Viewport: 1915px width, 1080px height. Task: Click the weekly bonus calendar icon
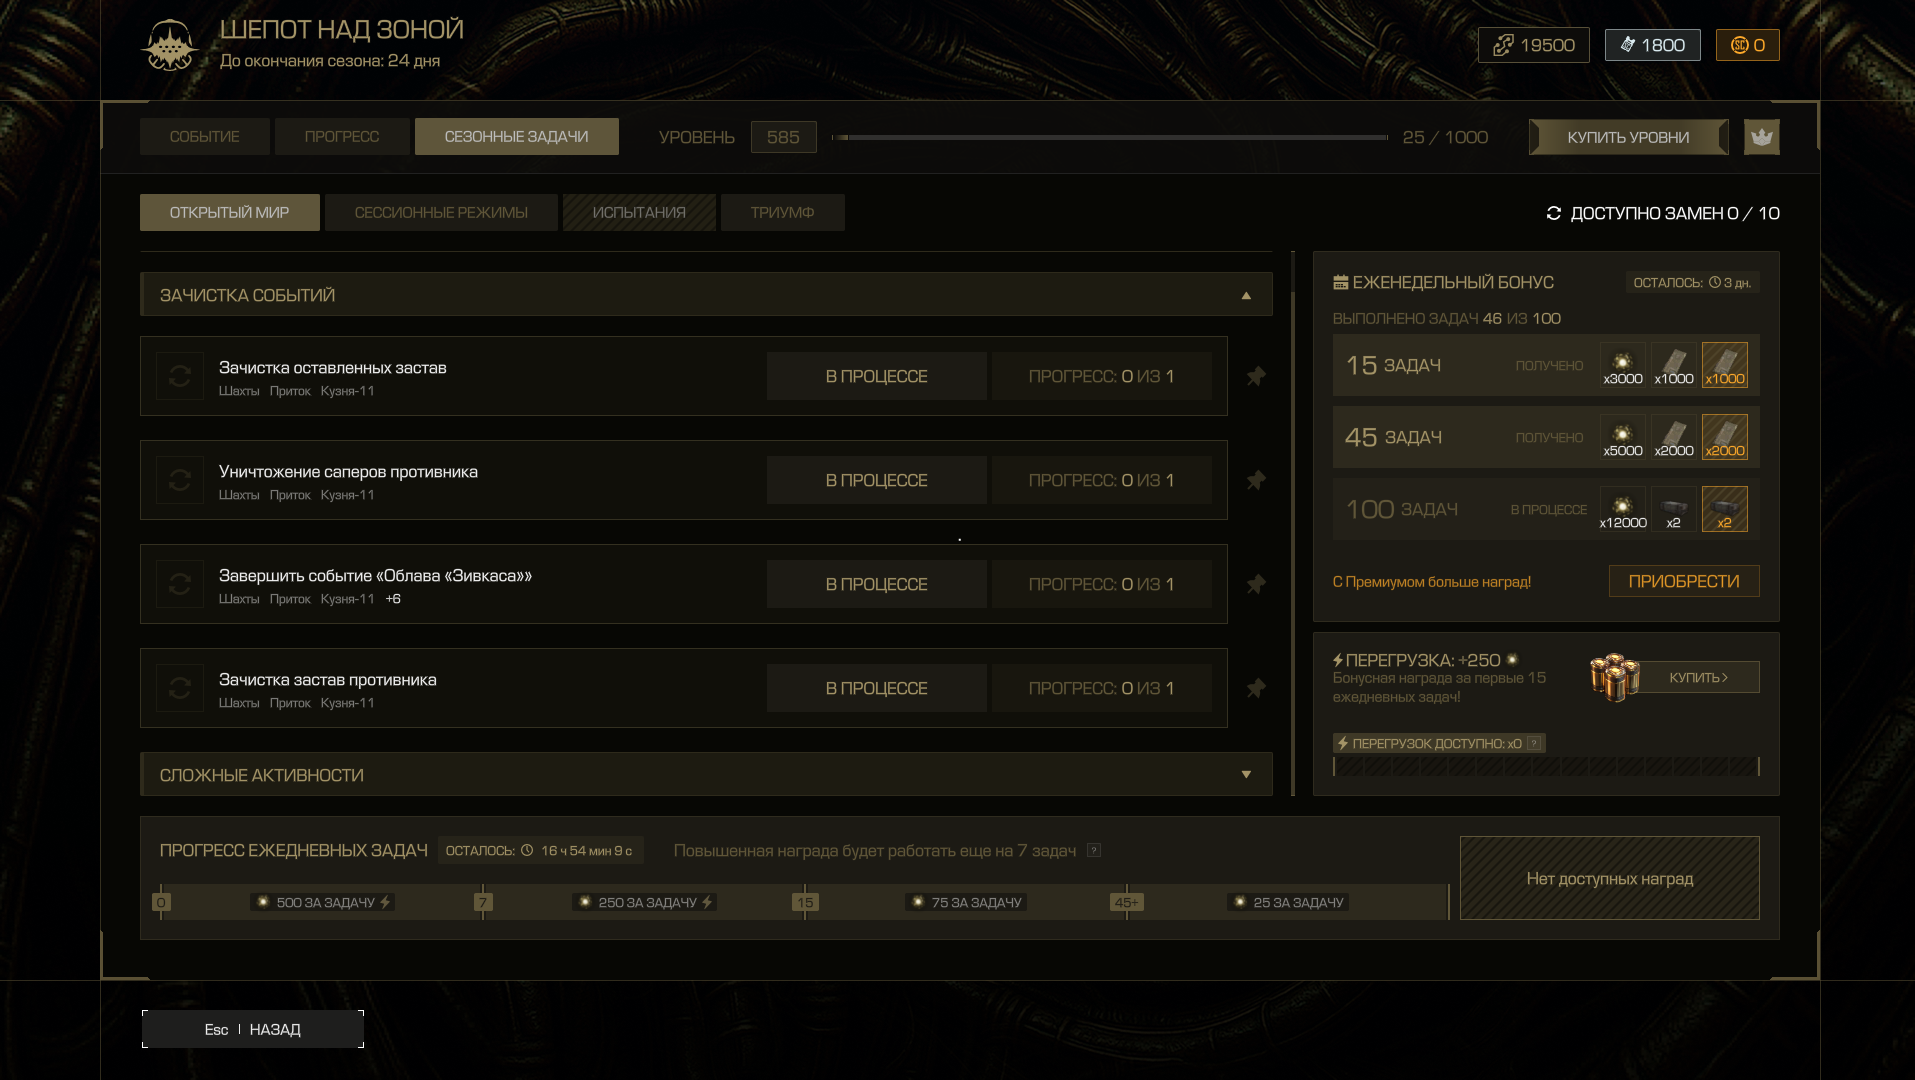pos(1340,283)
